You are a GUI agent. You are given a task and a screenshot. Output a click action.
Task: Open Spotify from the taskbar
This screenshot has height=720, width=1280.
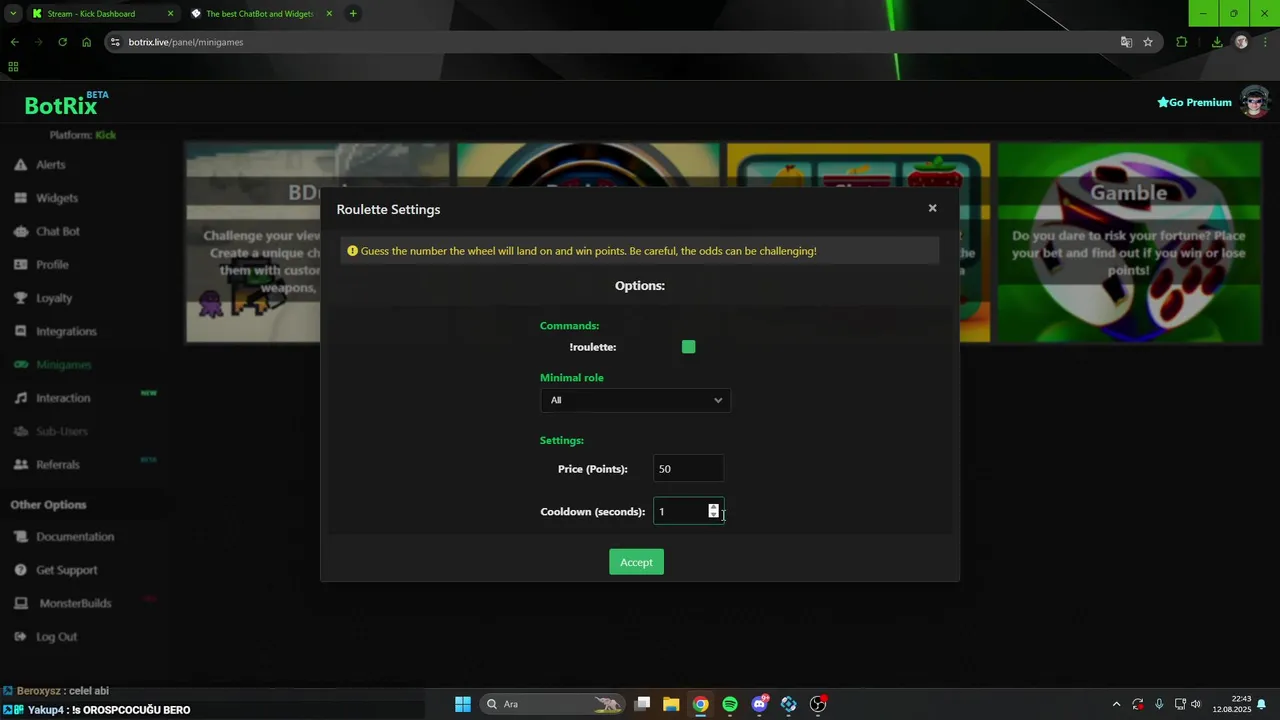(730, 704)
